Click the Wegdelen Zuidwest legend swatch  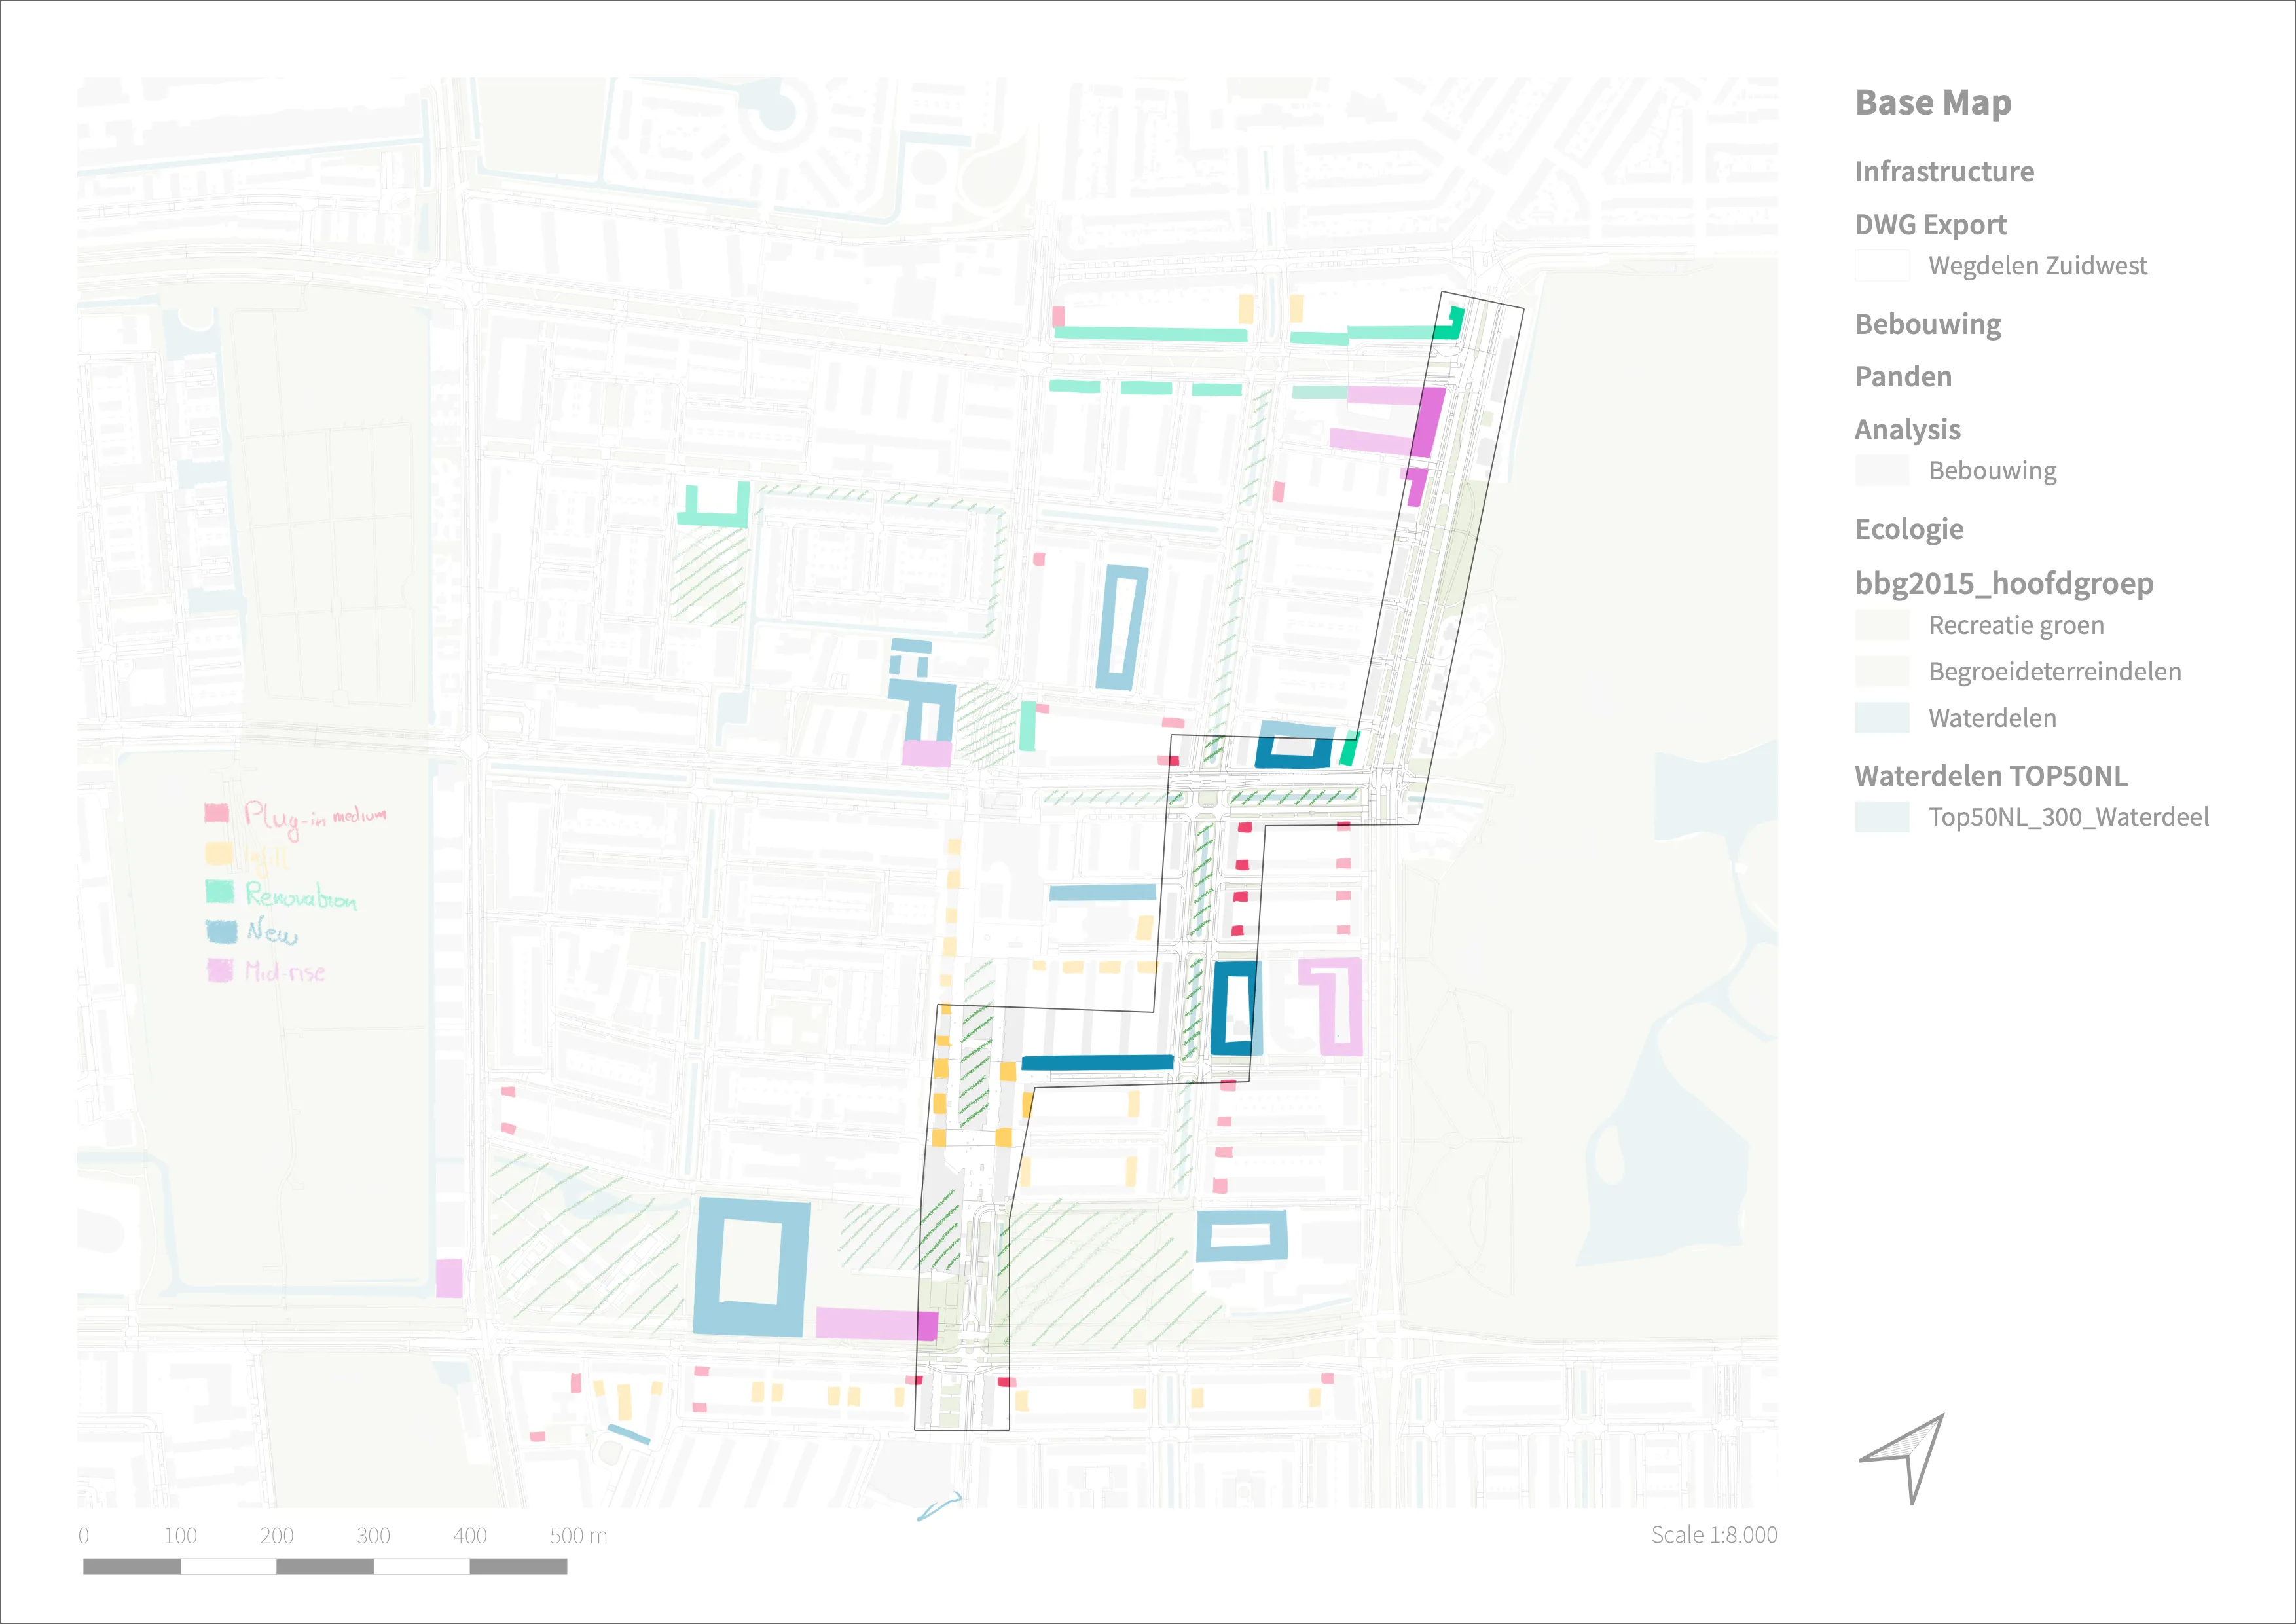point(1881,266)
